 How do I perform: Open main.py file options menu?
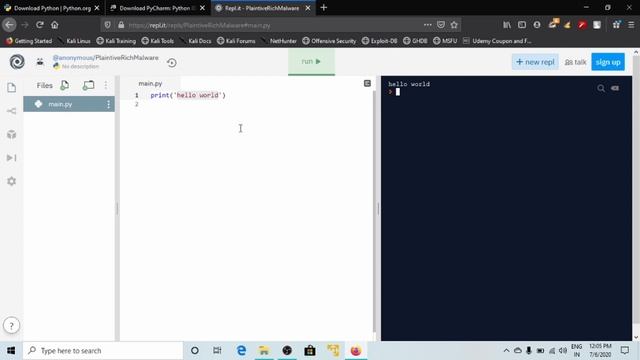109,104
